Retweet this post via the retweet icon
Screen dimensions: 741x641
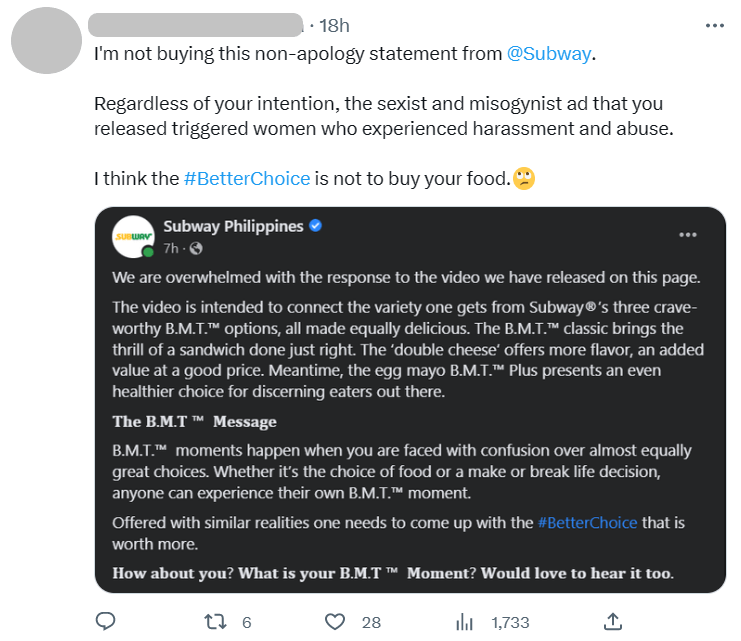coord(215,622)
